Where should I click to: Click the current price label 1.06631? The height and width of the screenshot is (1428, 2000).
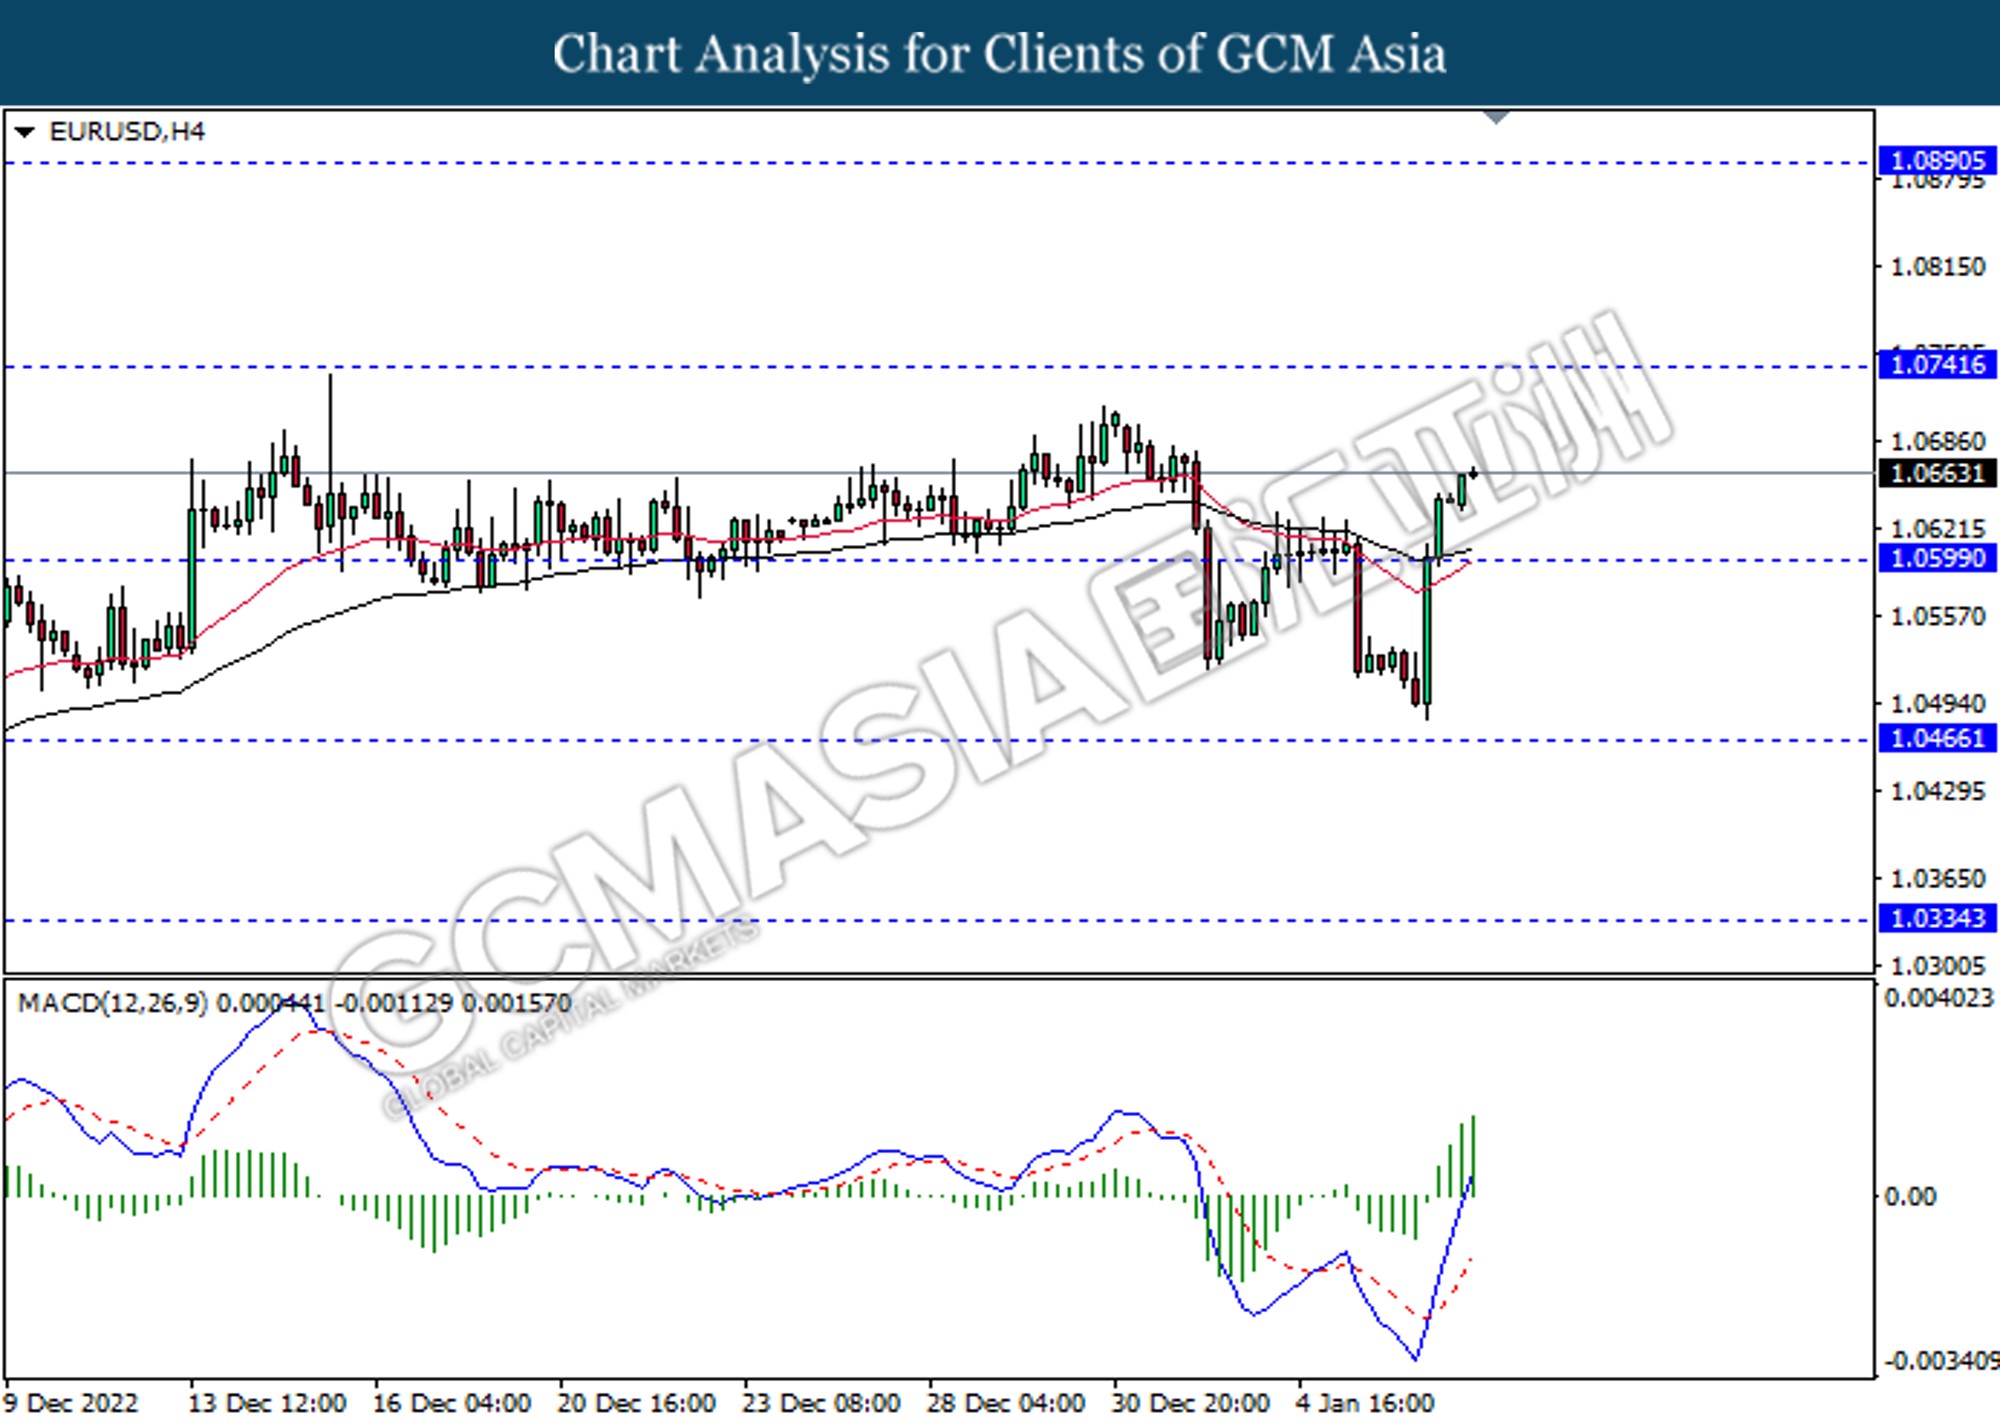tap(1938, 473)
